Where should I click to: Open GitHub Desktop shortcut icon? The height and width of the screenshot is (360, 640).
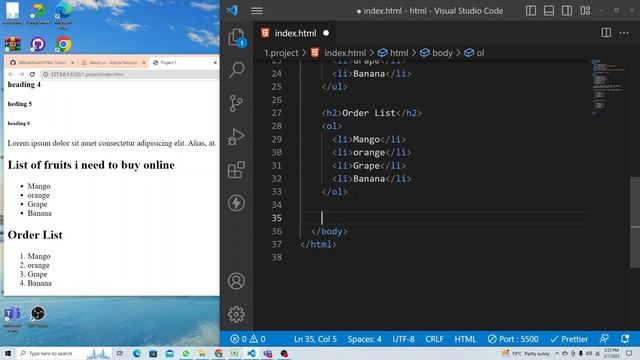click(x=38, y=44)
